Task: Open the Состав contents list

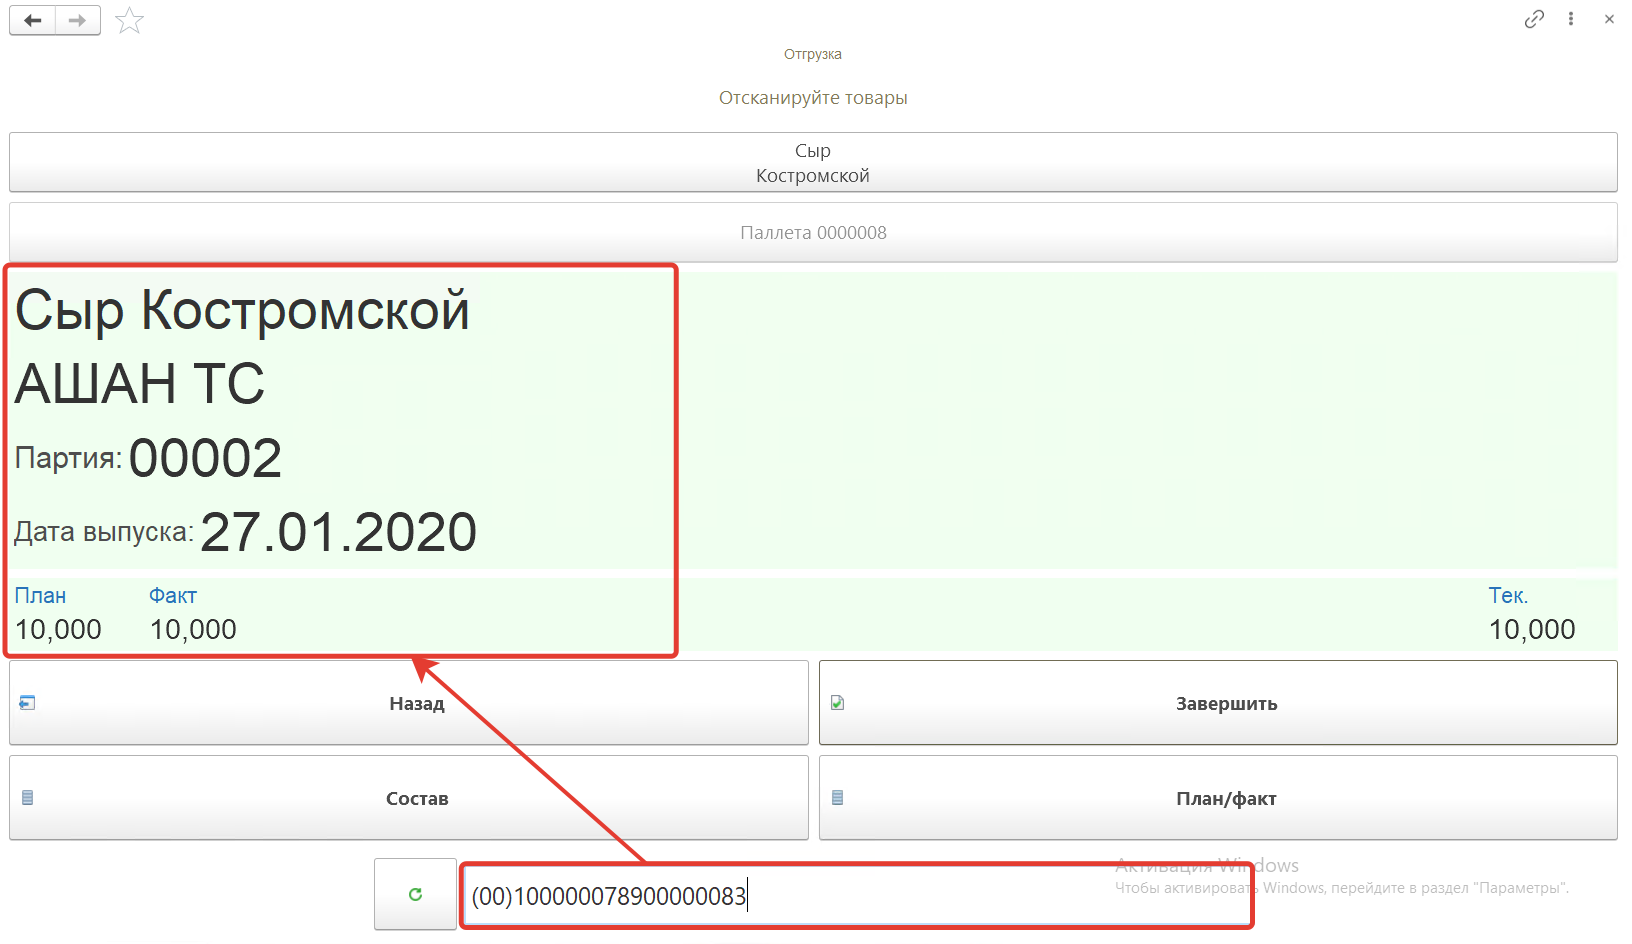Action: [x=408, y=798]
